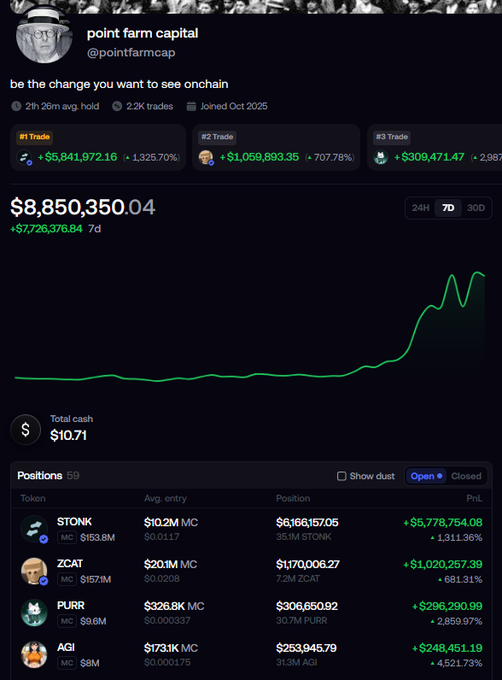Click the MC badge next to $8M
The image size is (502, 680).
67,663
